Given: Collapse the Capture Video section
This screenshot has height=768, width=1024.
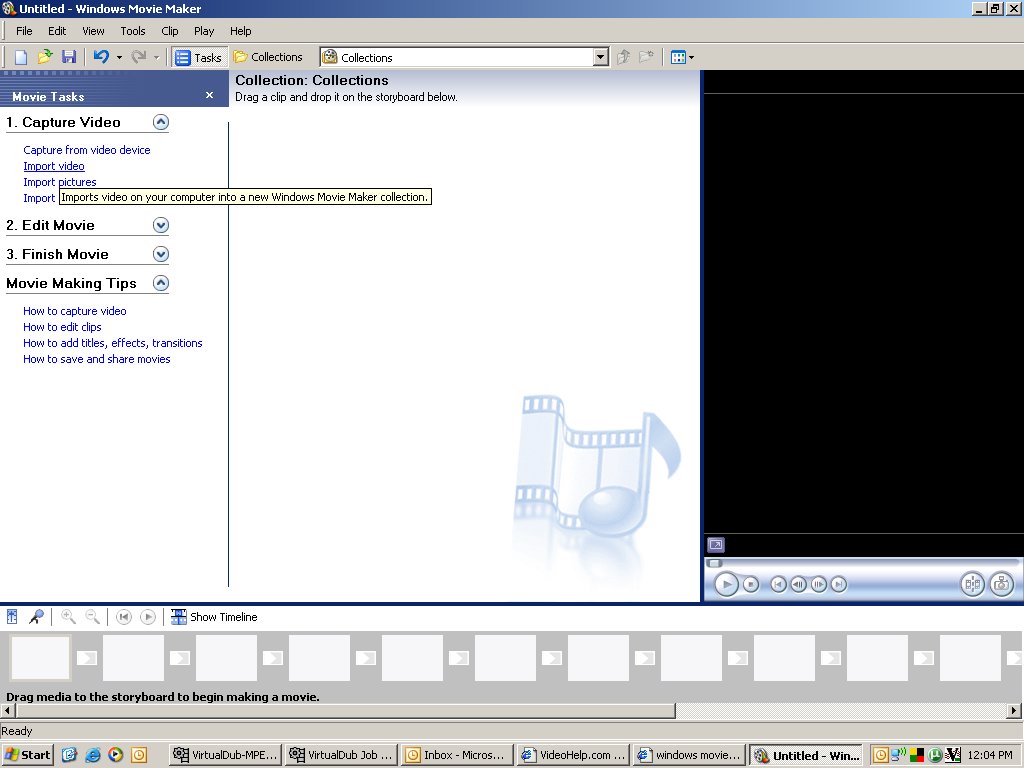Looking at the screenshot, I should [x=161, y=122].
